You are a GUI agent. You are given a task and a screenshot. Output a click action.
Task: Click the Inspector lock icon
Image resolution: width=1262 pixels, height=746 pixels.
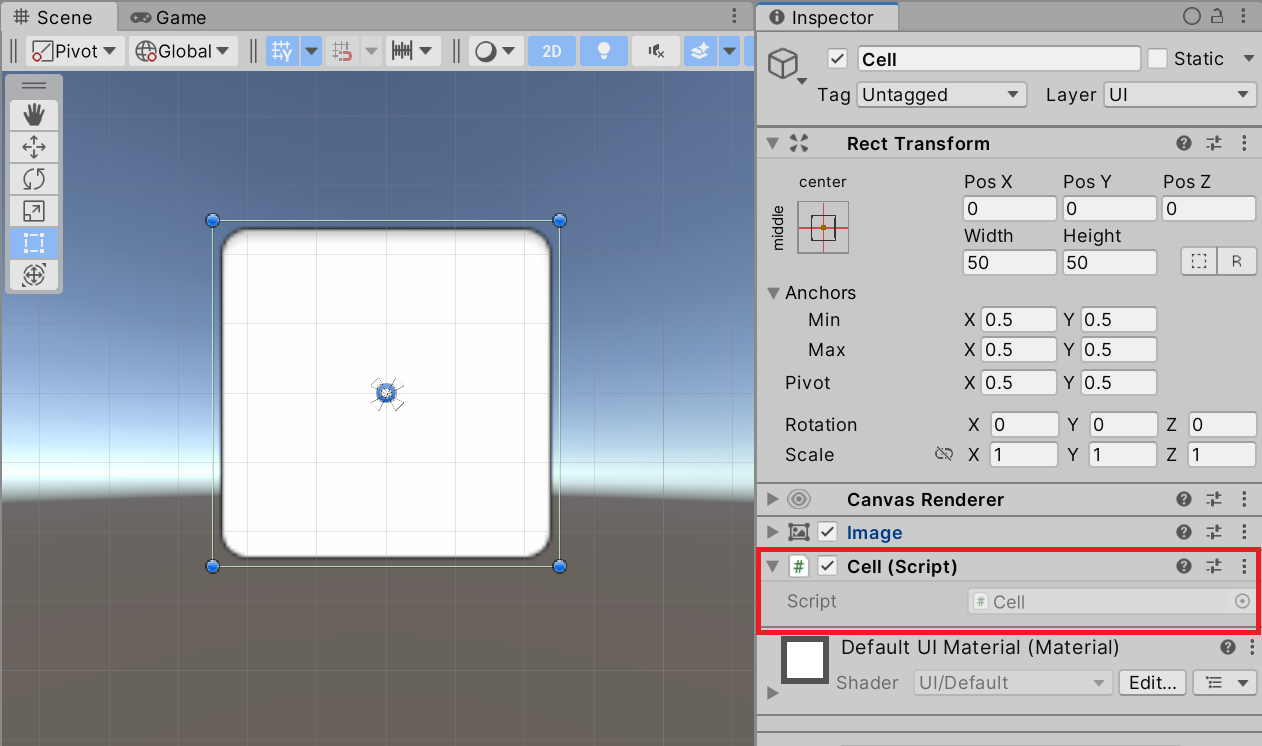click(x=1217, y=17)
